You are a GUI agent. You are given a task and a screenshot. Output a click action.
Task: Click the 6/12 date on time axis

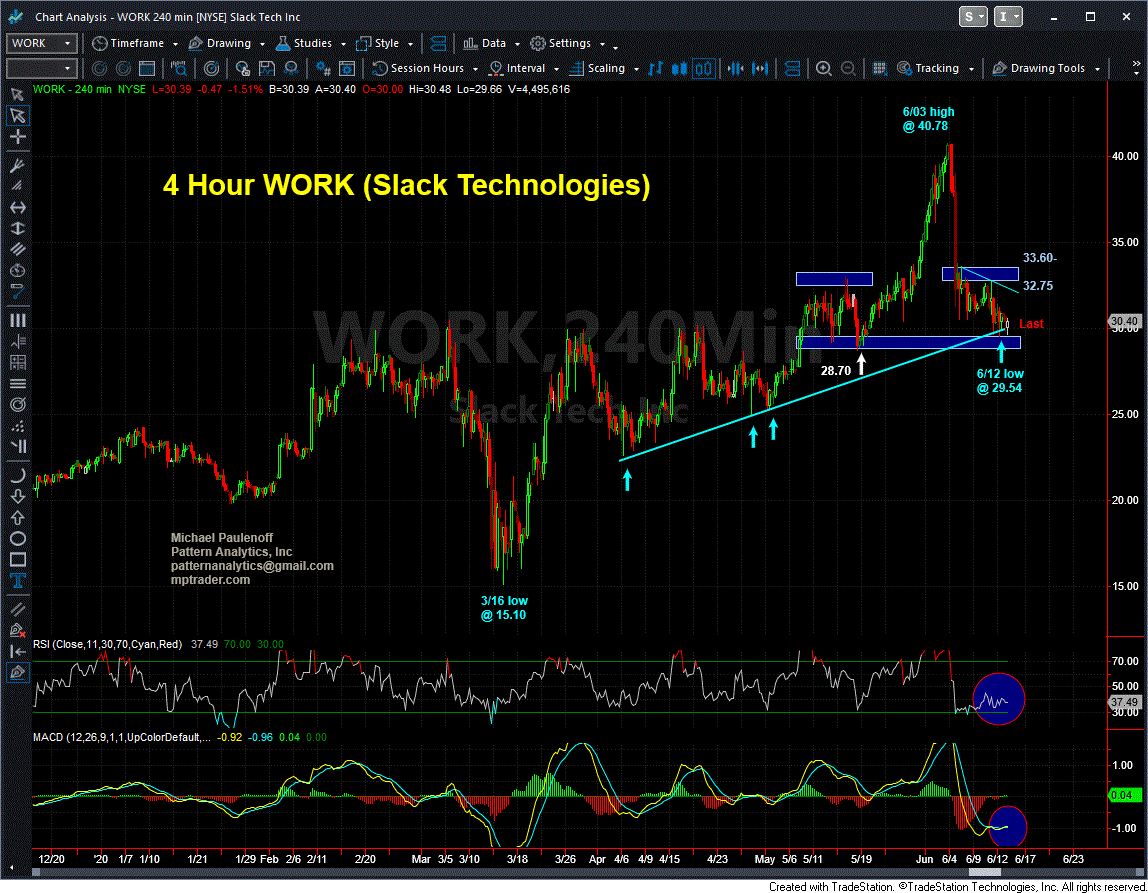997,859
